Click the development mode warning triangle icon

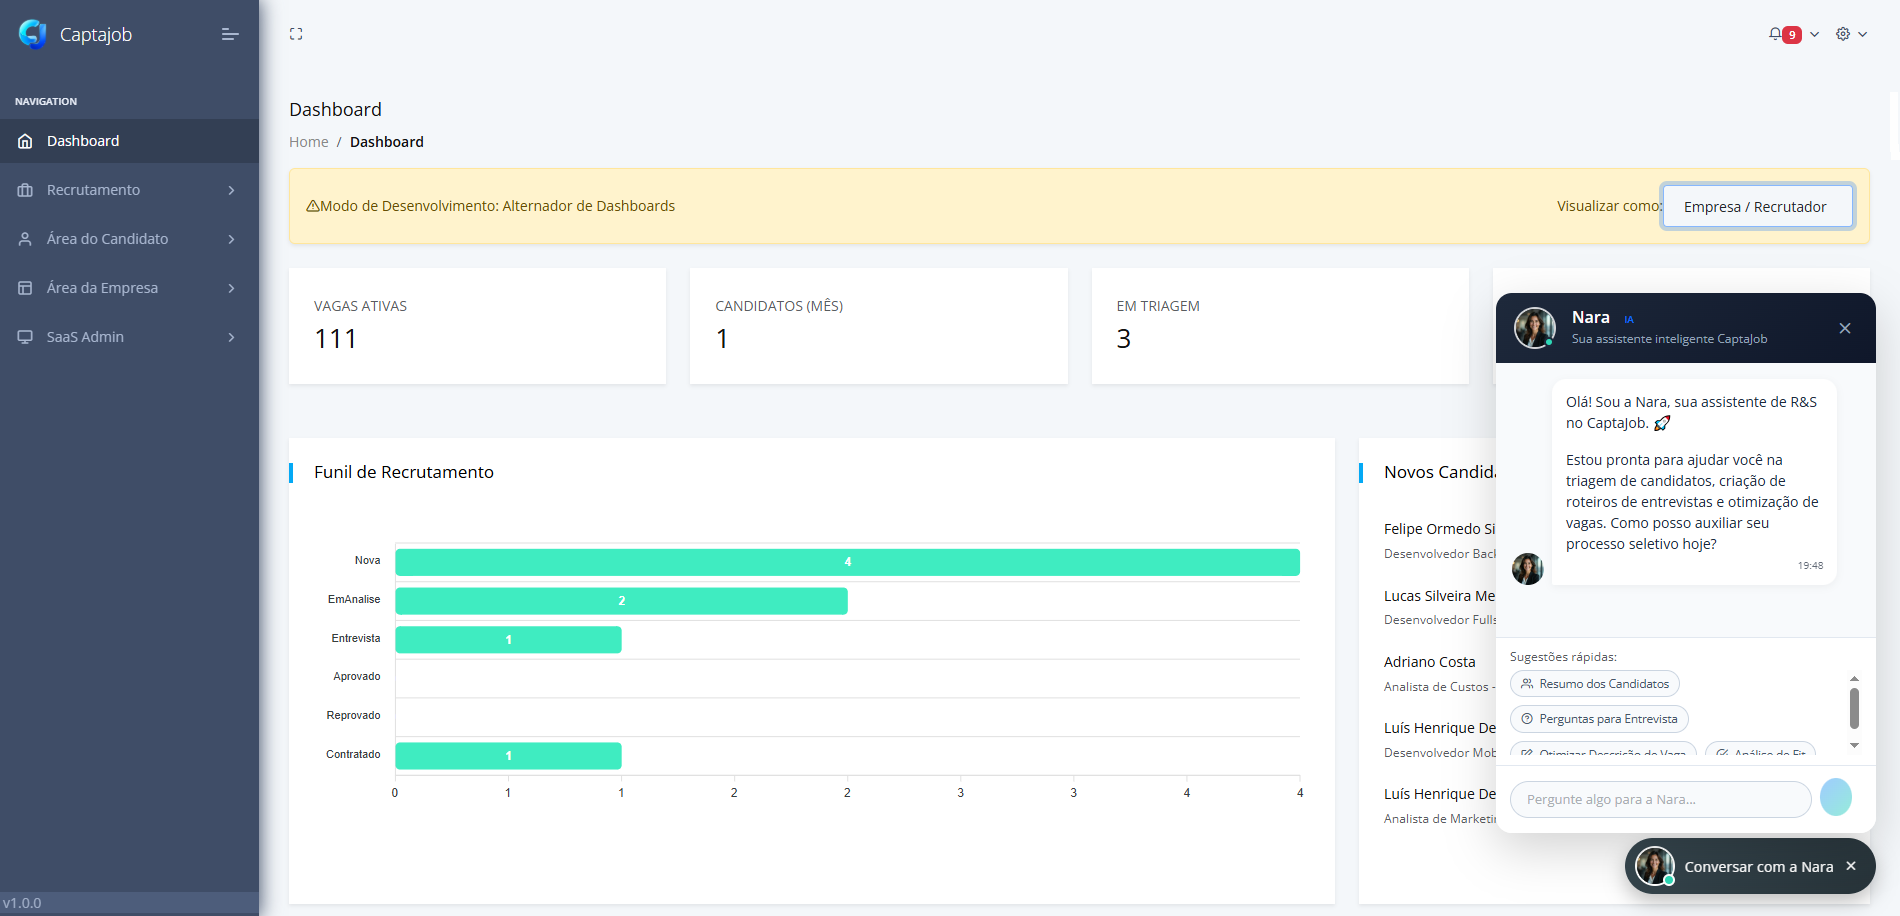click(x=312, y=206)
